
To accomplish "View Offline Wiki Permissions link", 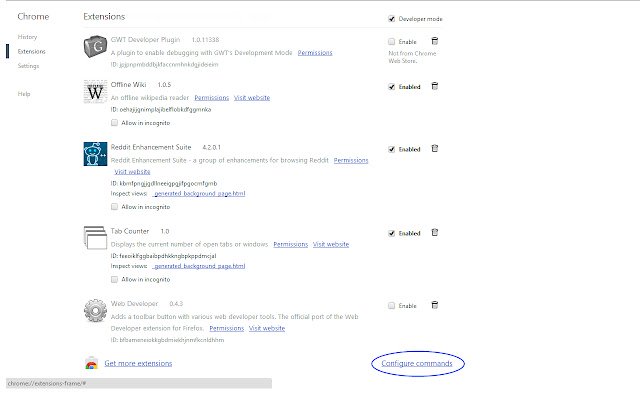I will pos(211,98).
